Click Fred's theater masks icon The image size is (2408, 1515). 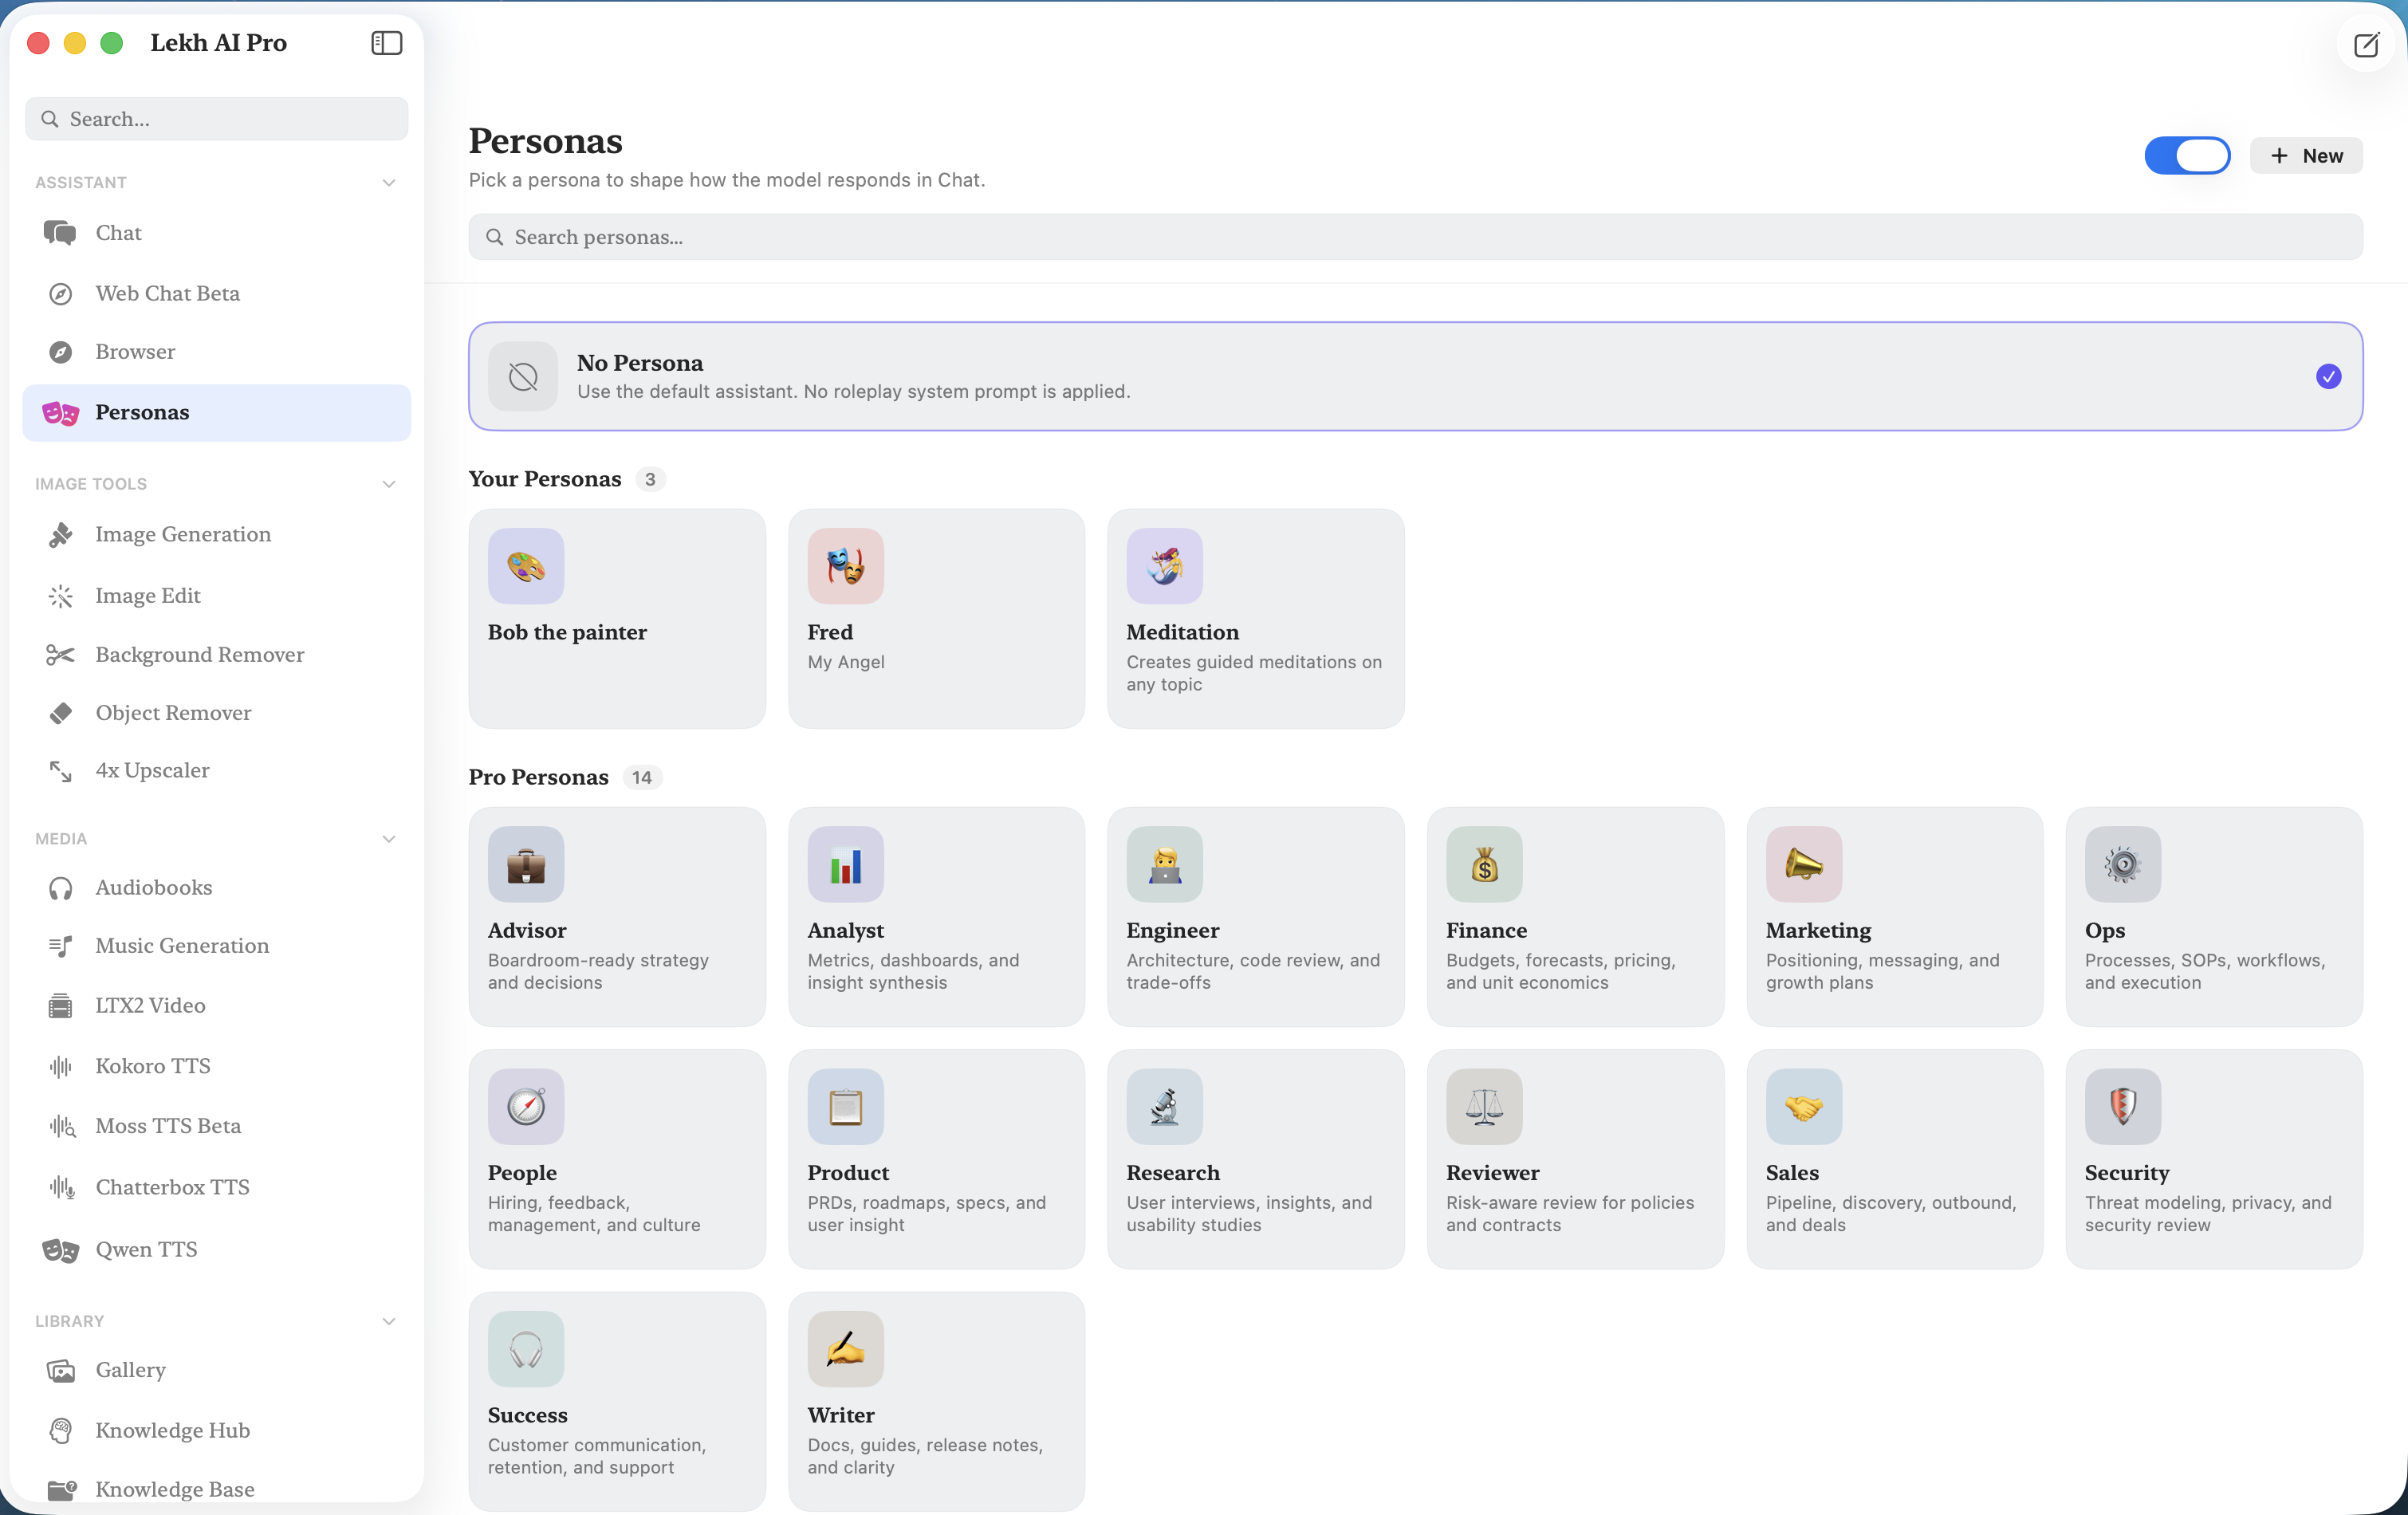[x=845, y=566]
